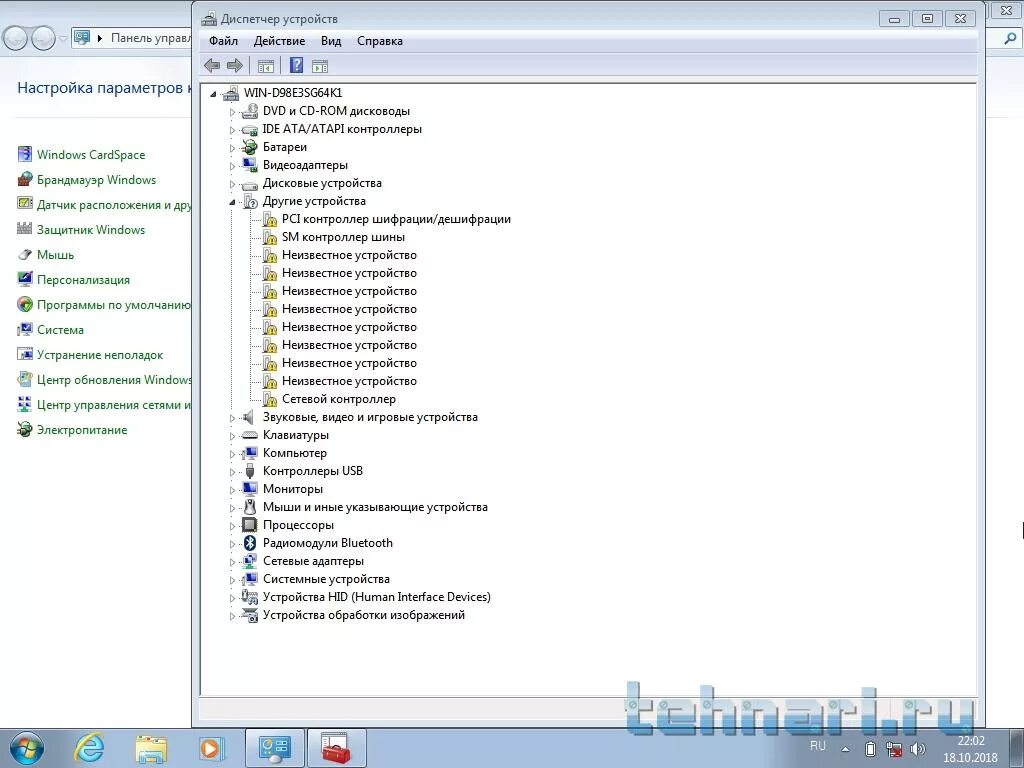Click the network status icon in system tray
1024x768 pixels.
point(894,749)
